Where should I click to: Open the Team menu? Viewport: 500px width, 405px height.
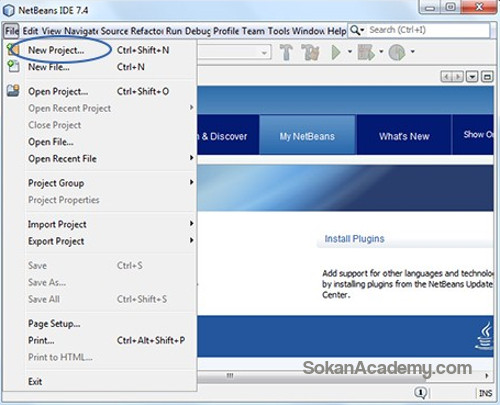253,31
